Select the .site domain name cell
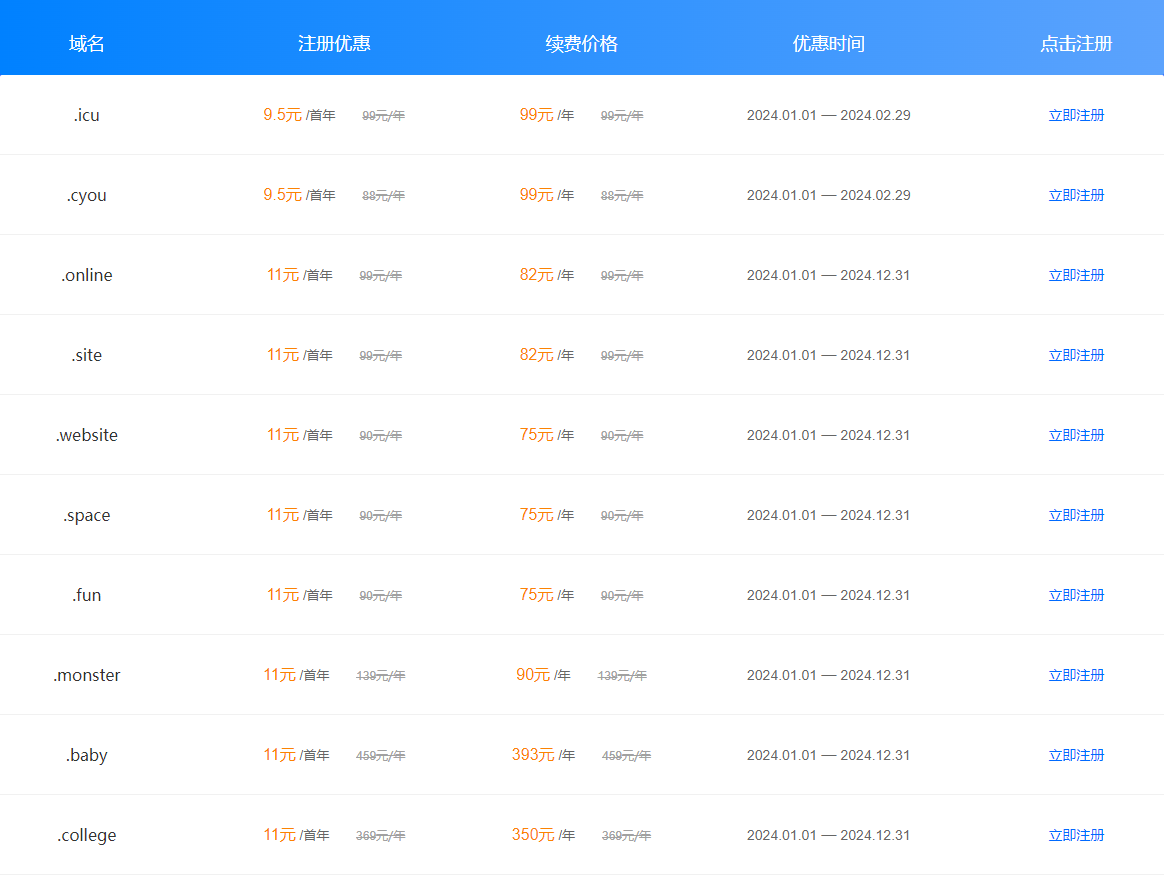 click(x=87, y=356)
